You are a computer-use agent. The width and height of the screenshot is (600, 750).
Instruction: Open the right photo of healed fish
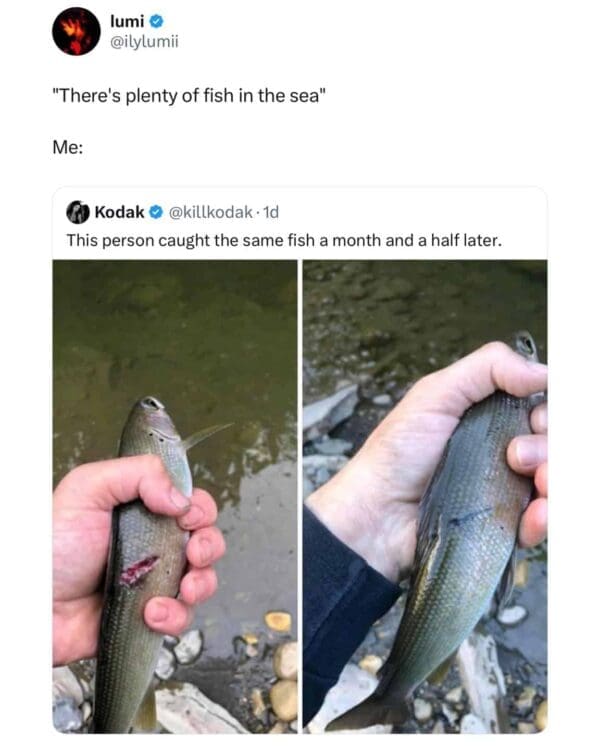click(x=425, y=496)
